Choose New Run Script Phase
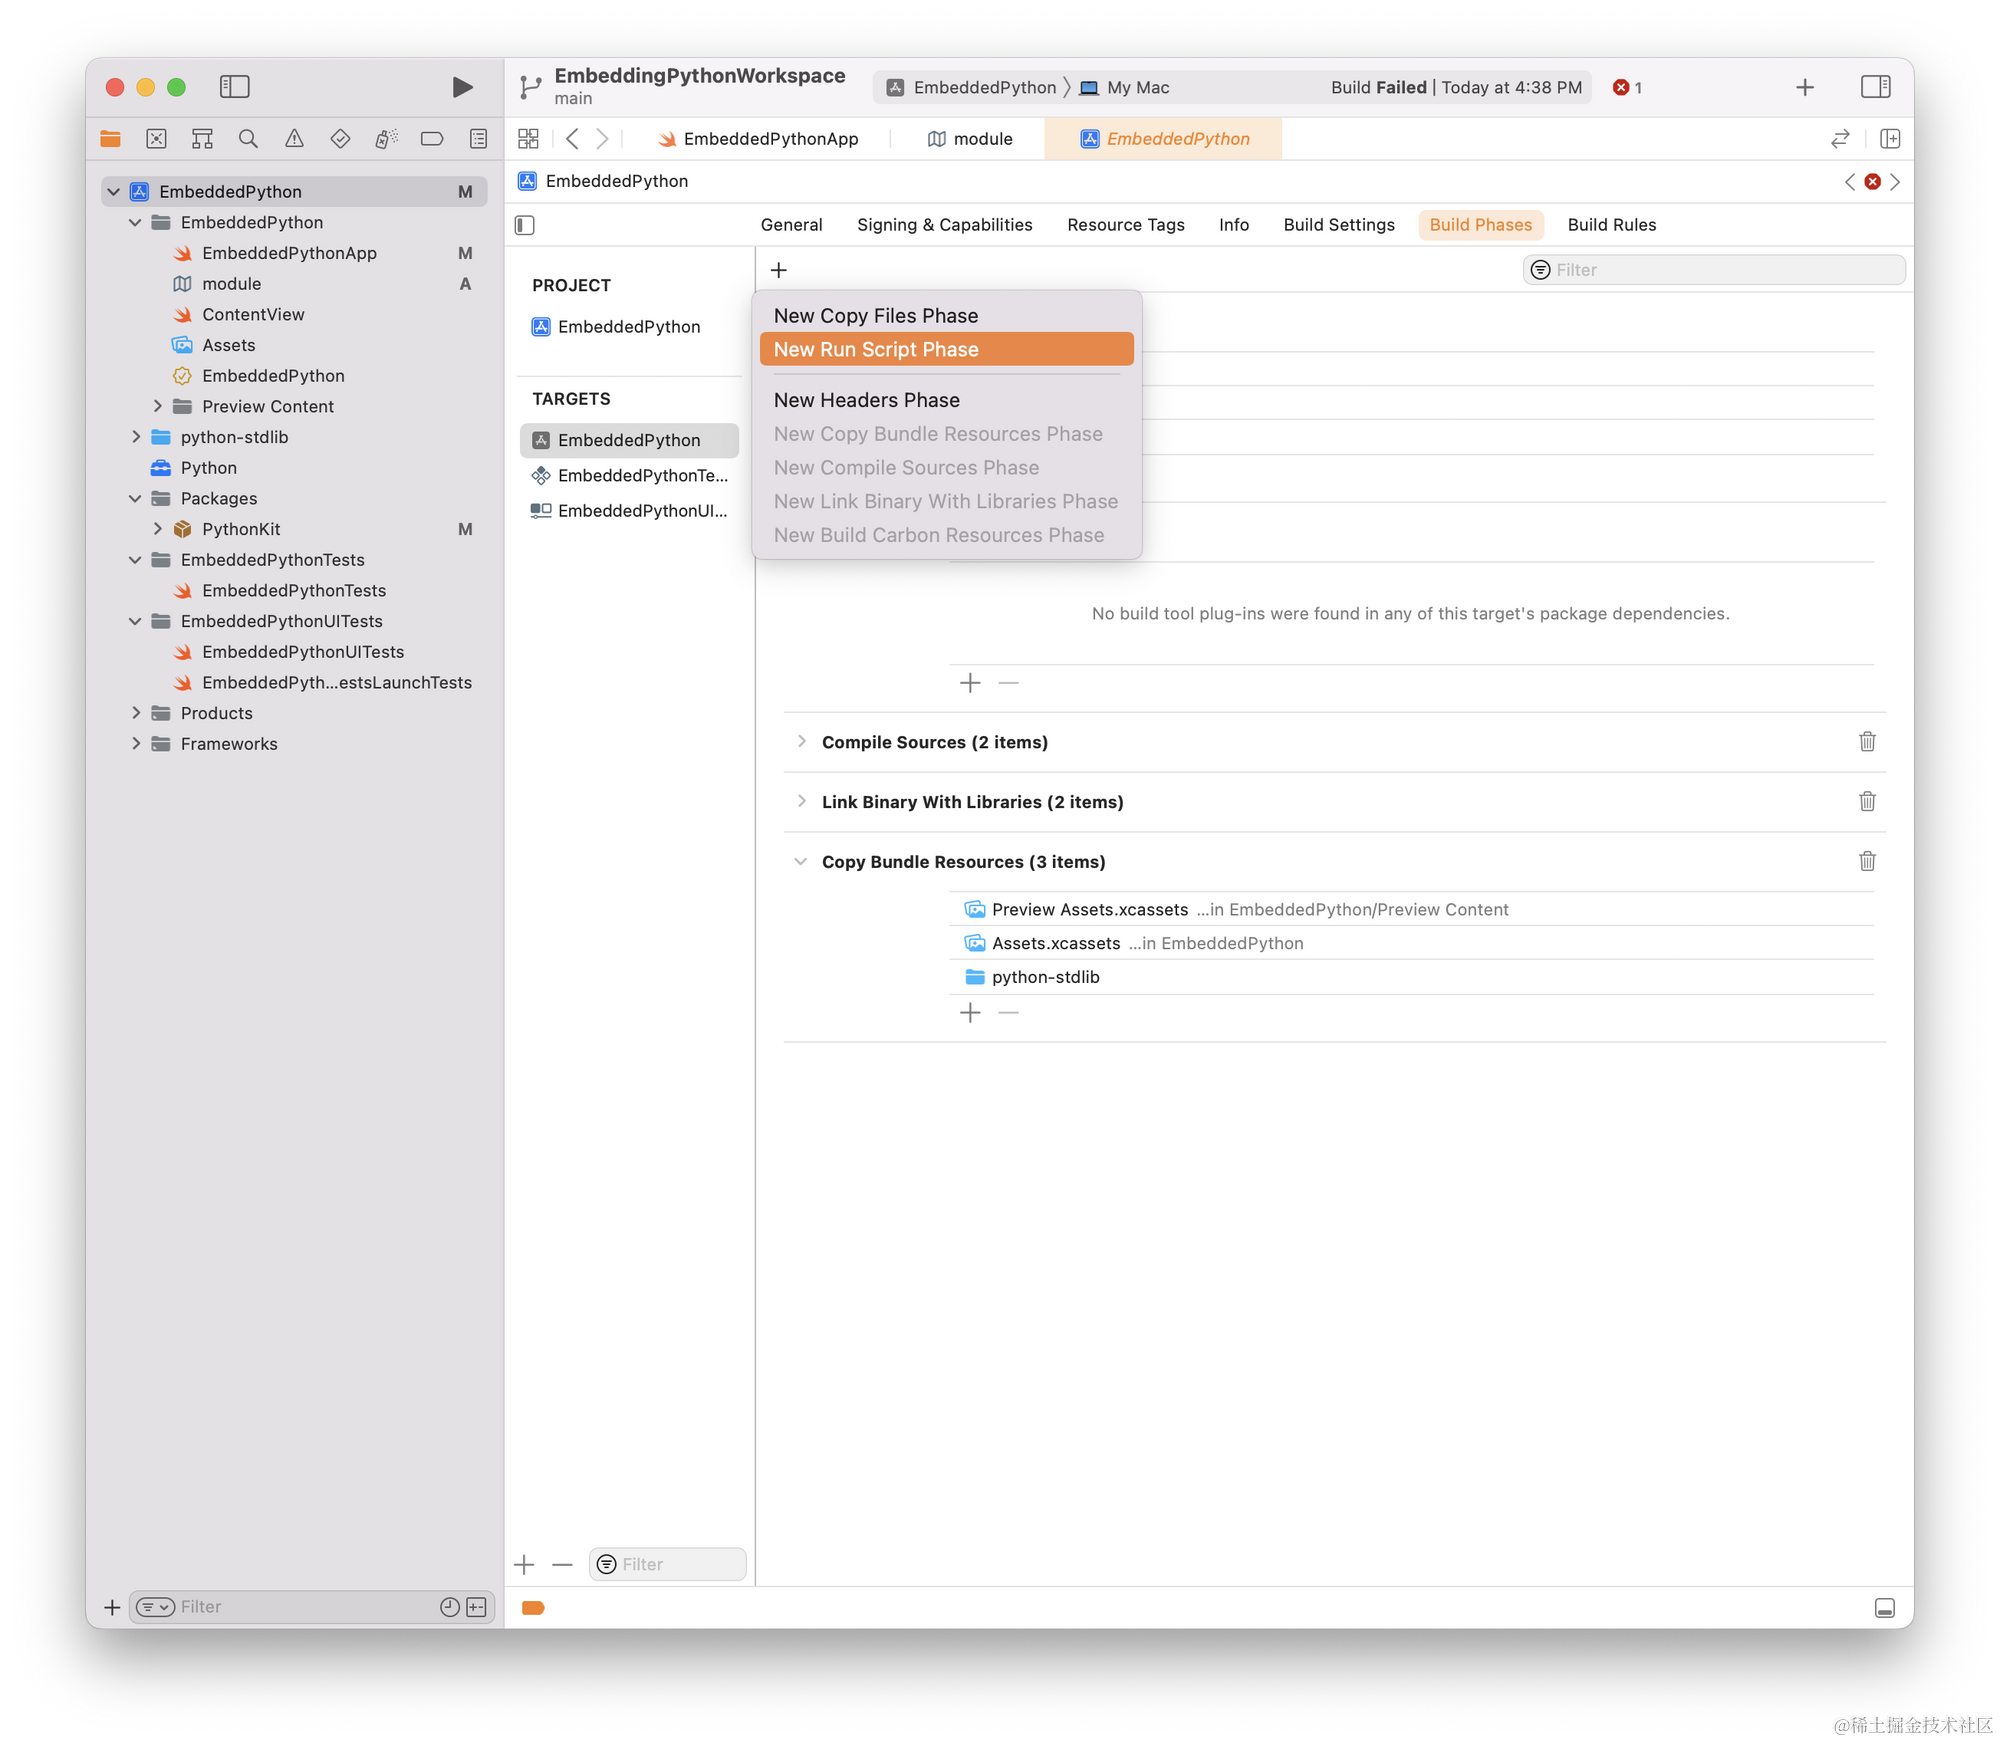The width and height of the screenshot is (2000, 1742). pyautogui.click(x=946, y=350)
